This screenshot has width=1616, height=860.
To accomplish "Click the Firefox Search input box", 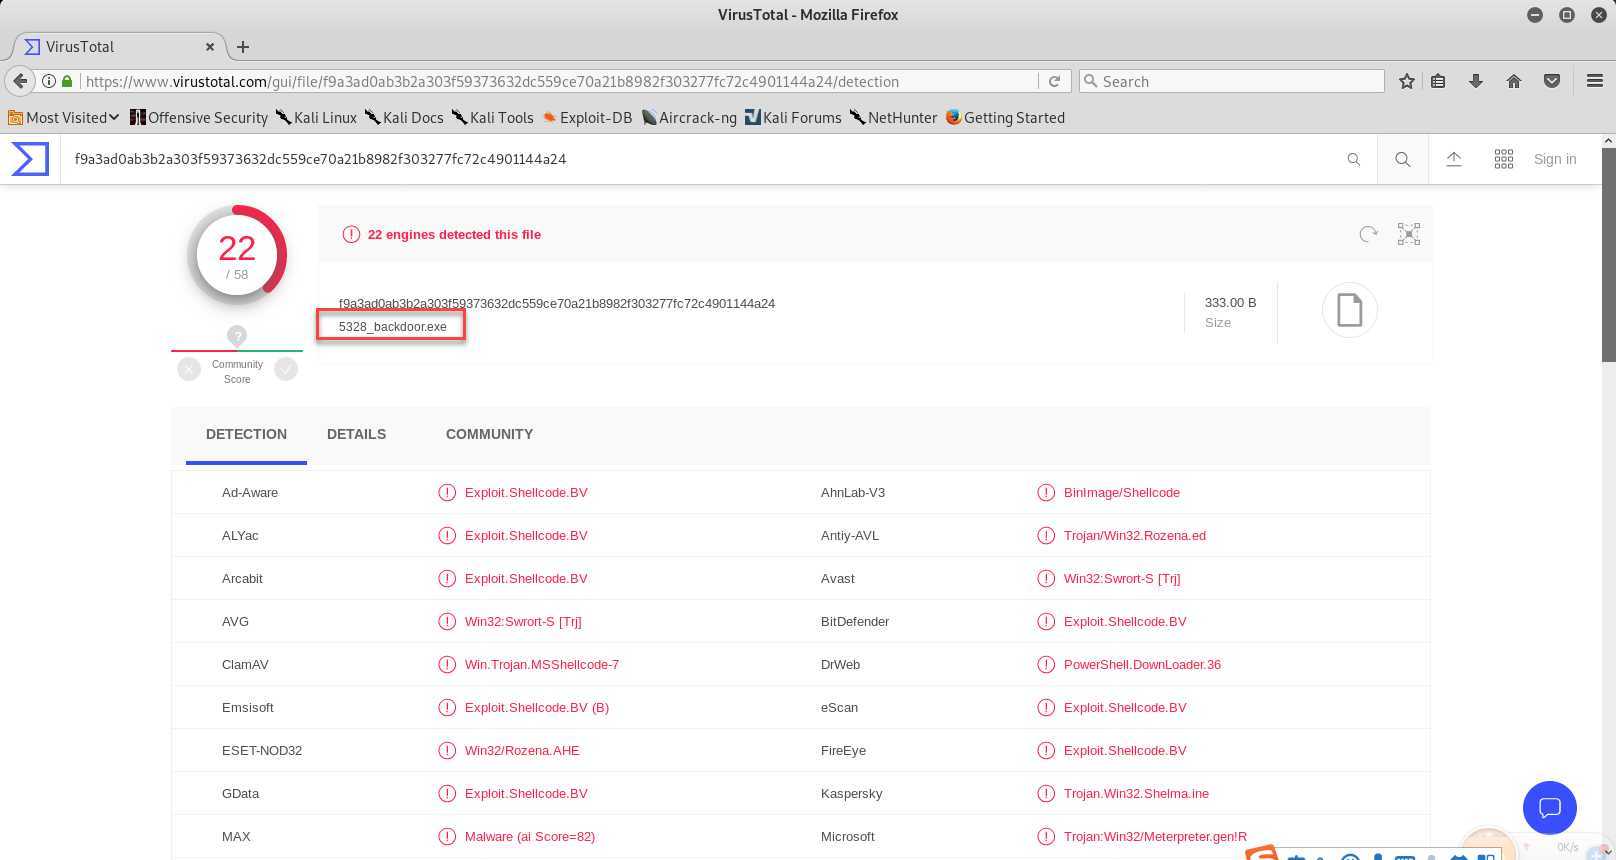I will click(x=1231, y=81).
